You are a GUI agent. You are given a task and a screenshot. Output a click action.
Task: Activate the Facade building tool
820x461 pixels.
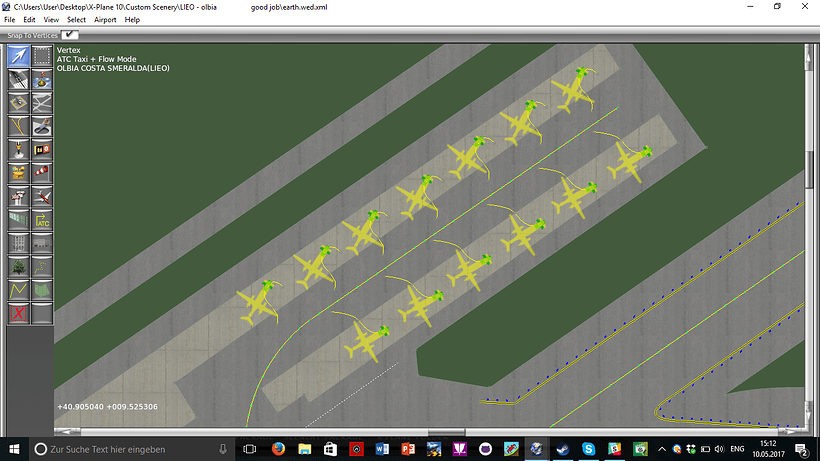tap(18, 244)
